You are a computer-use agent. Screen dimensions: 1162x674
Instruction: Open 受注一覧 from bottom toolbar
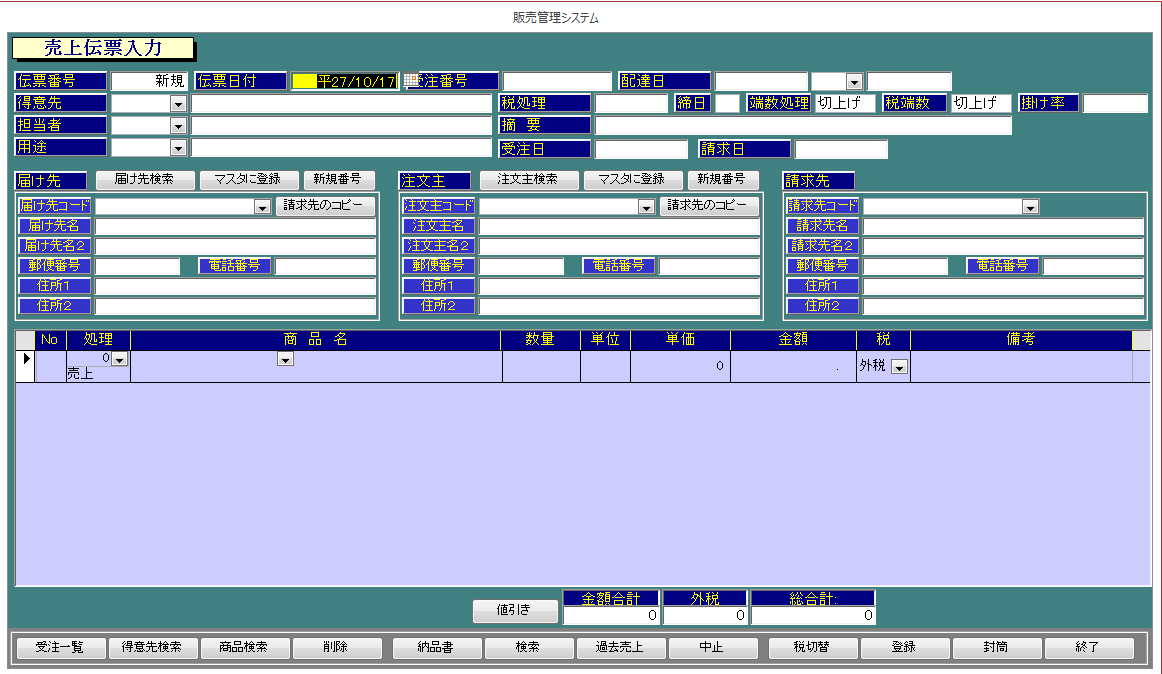click(x=60, y=647)
